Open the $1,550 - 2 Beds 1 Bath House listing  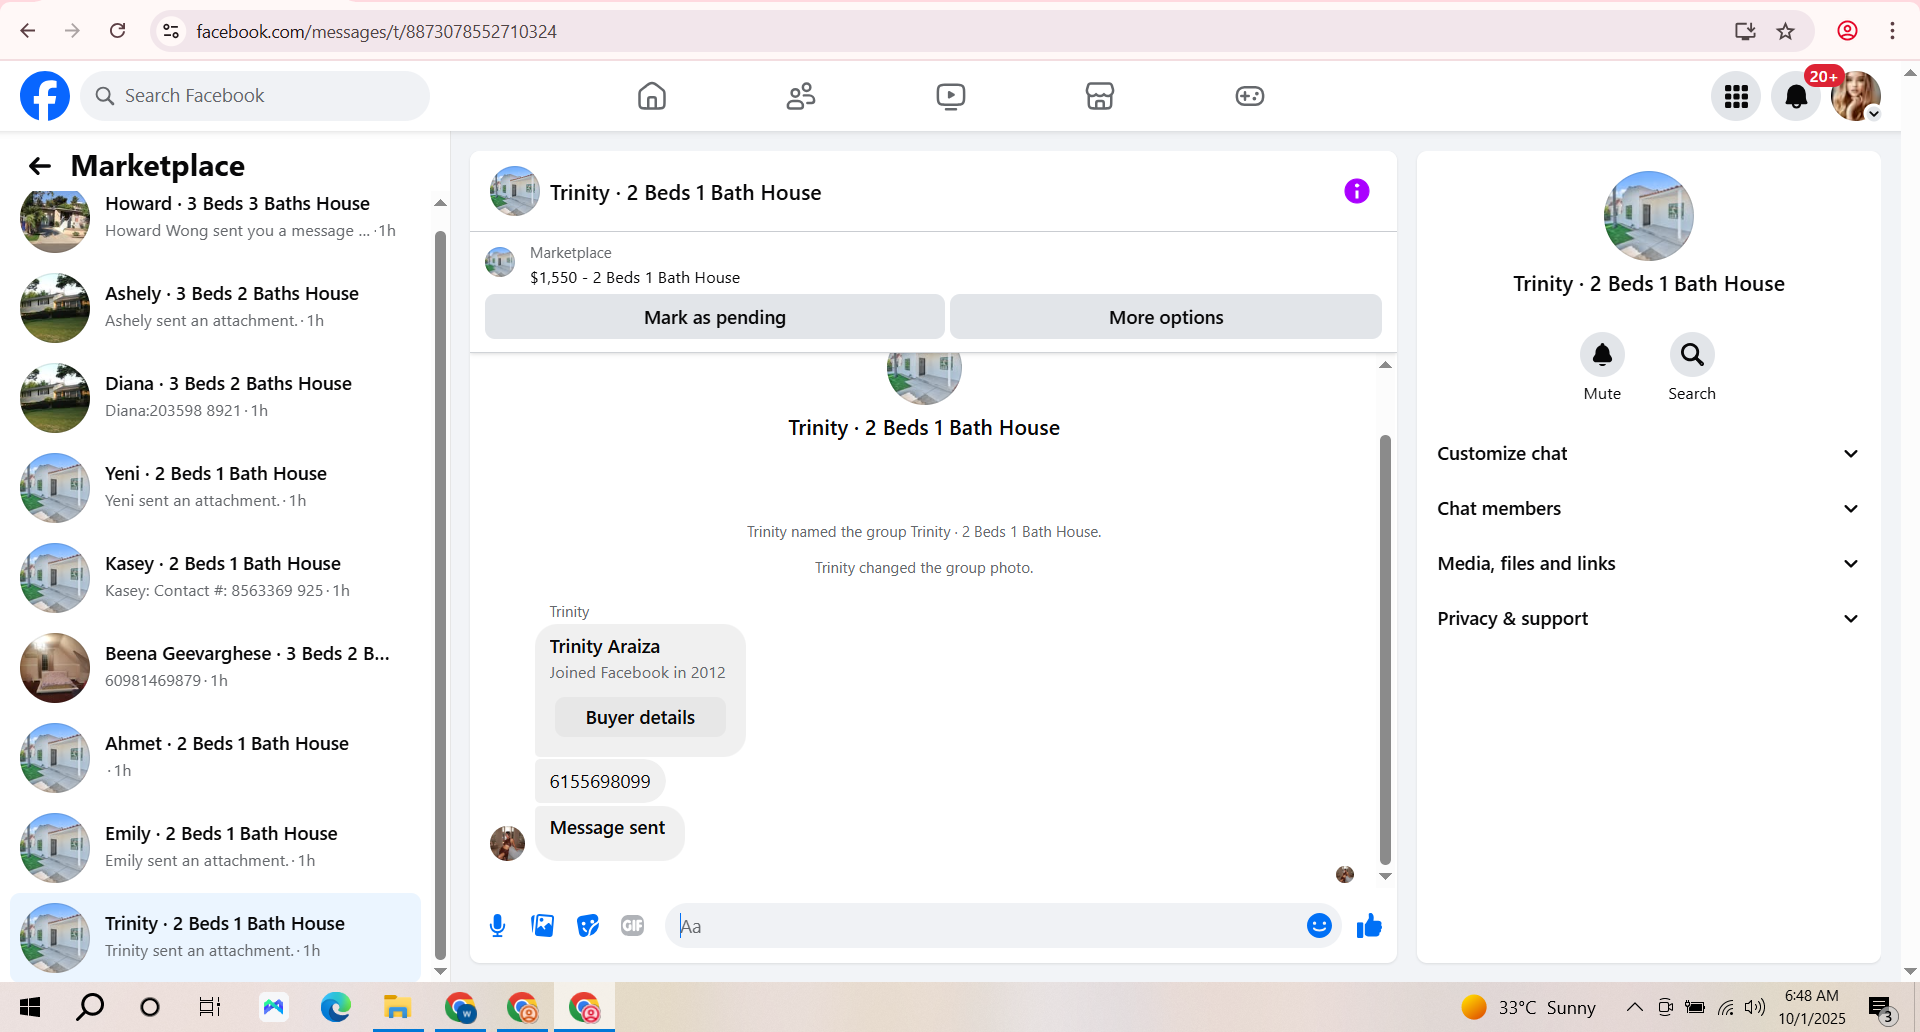[x=635, y=278]
